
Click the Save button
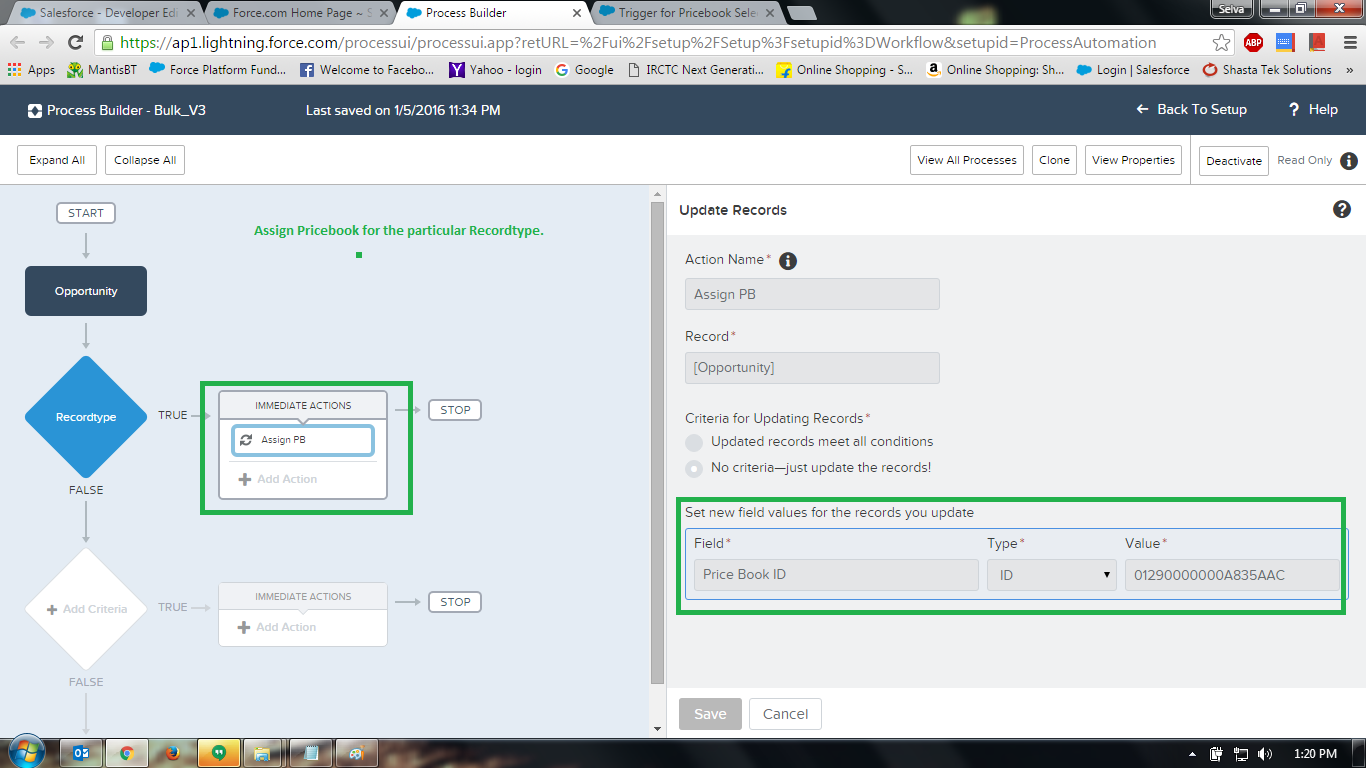(x=710, y=714)
